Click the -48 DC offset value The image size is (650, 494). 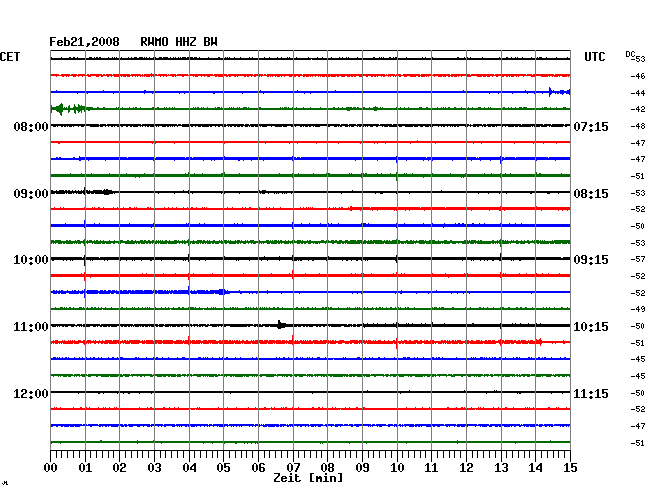638,126
